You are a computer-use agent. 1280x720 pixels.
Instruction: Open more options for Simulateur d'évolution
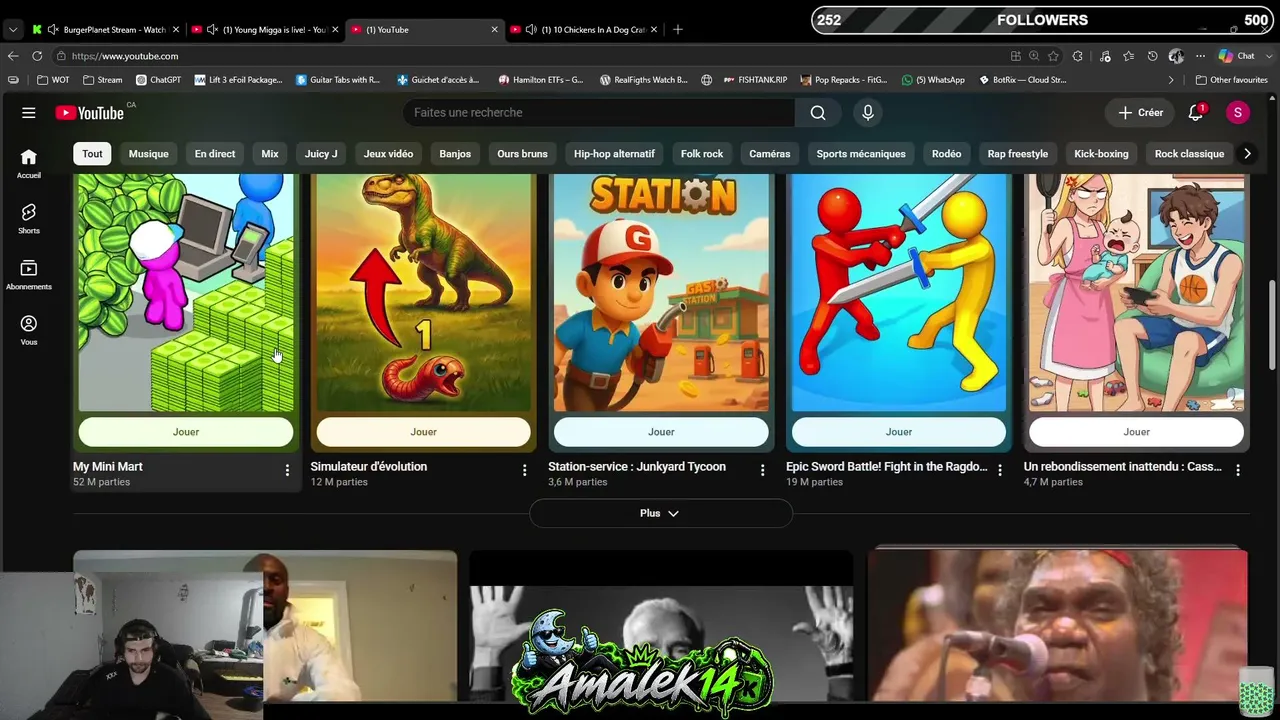click(x=524, y=470)
